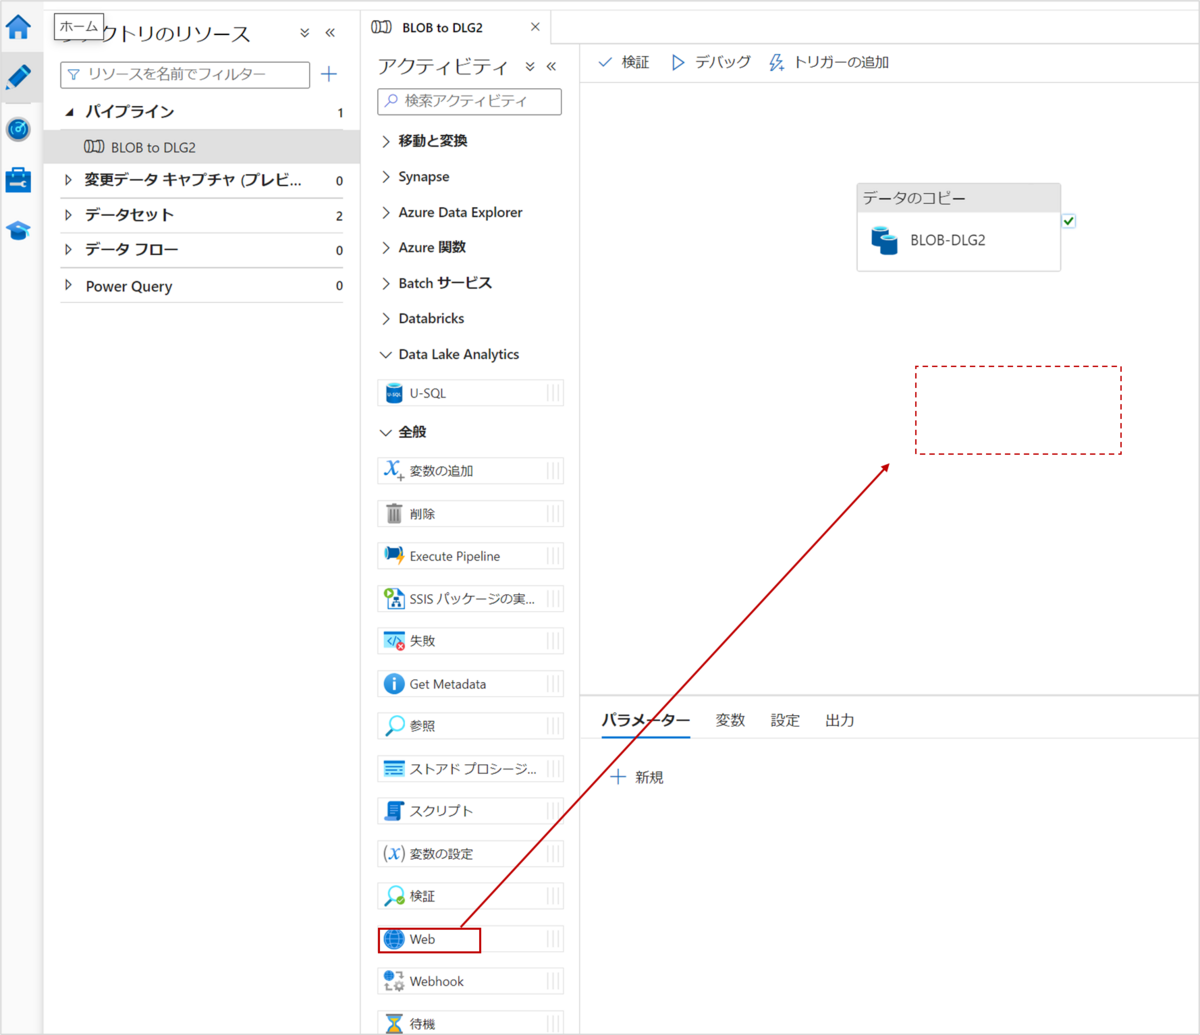Switch to the 変数 tab

pos(730,720)
